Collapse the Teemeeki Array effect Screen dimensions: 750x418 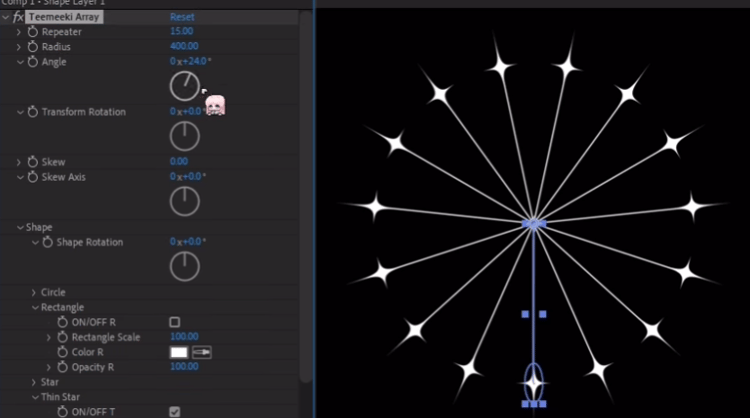point(5,17)
